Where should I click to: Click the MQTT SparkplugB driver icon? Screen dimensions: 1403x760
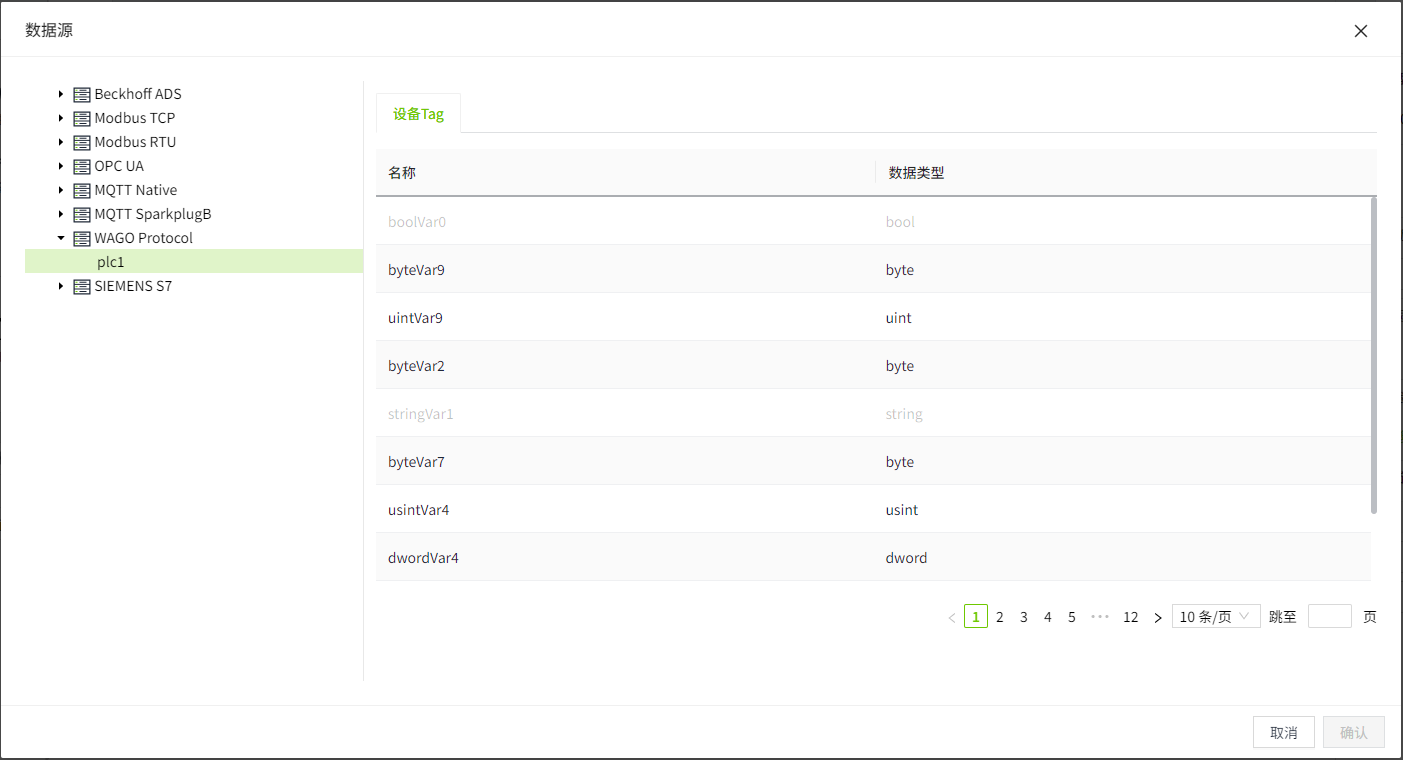point(82,214)
